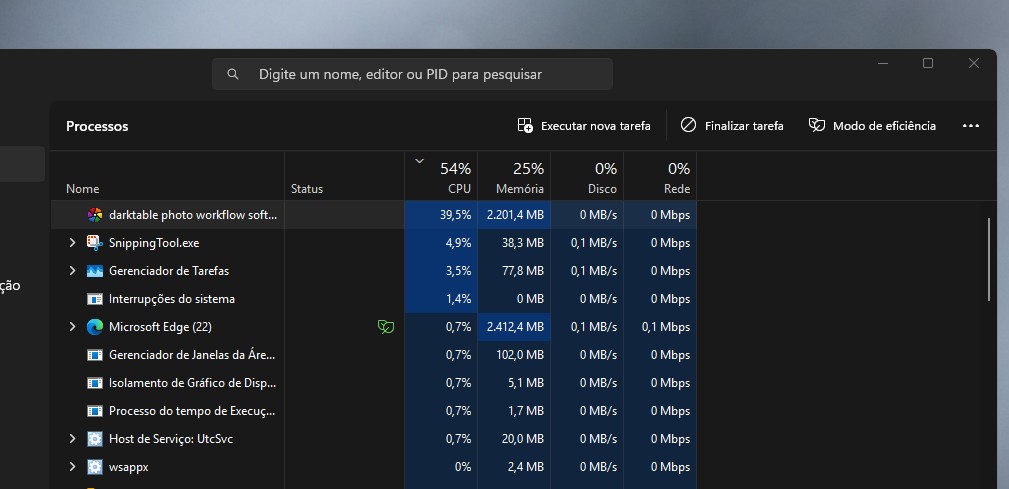Expand the SnippingTool.exe process group

tap(72, 243)
